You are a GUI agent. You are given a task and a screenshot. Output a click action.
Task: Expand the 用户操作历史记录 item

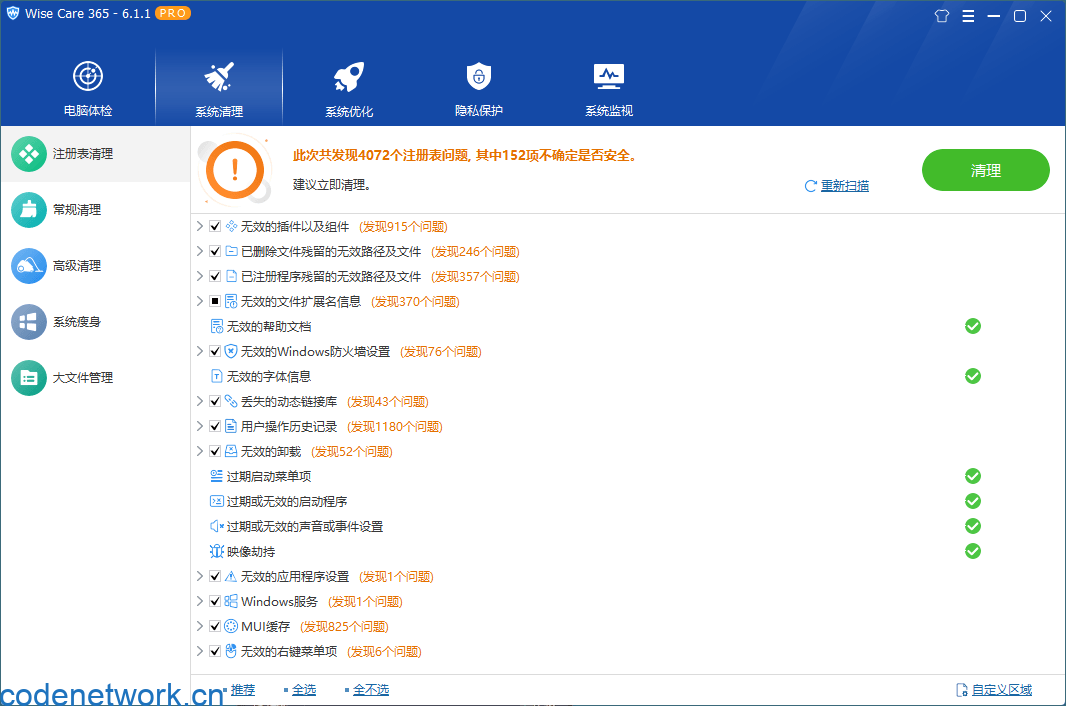click(x=199, y=426)
